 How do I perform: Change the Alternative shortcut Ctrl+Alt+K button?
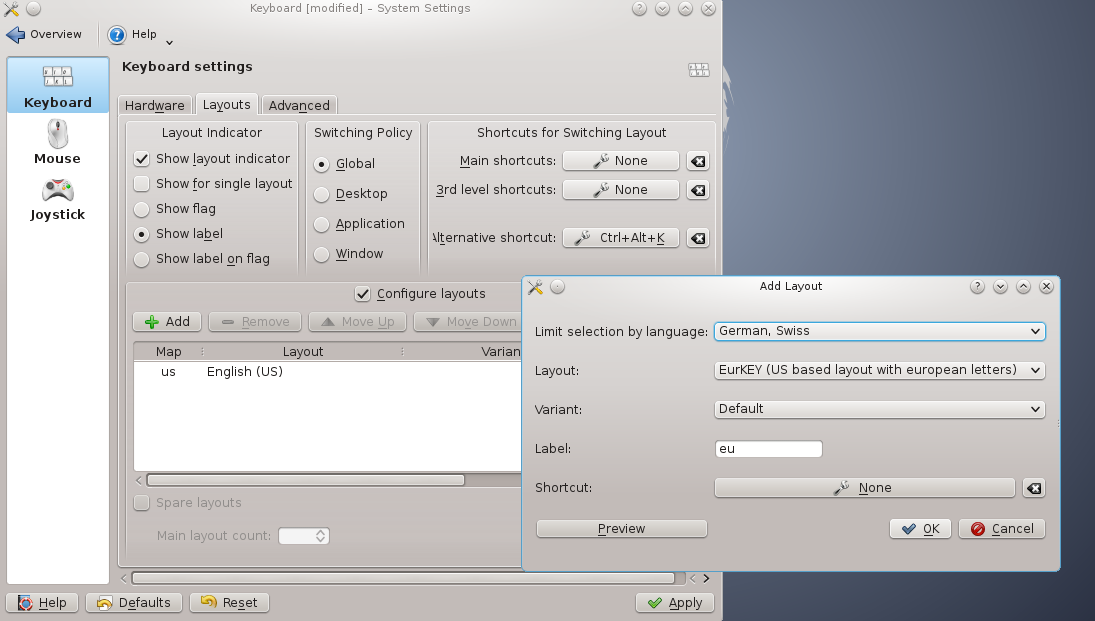click(621, 238)
